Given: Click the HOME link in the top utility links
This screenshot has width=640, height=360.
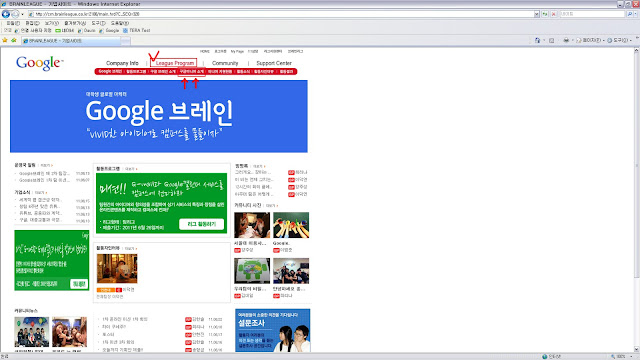Looking at the screenshot, I should click(x=205, y=51).
